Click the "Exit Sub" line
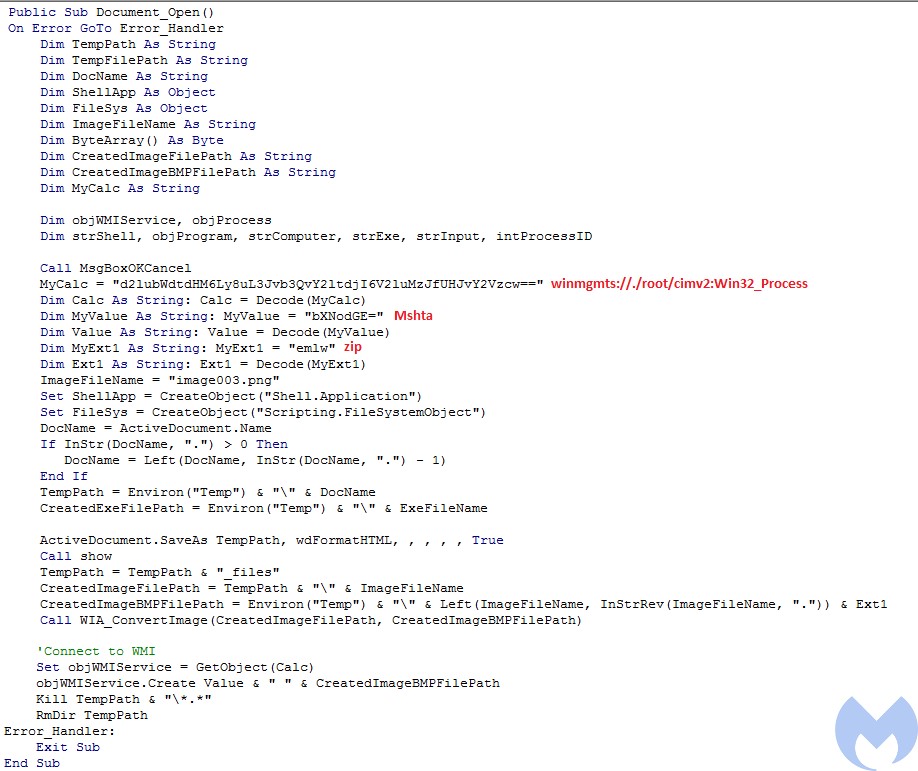918x771 pixels. click(x=68, y=747)
